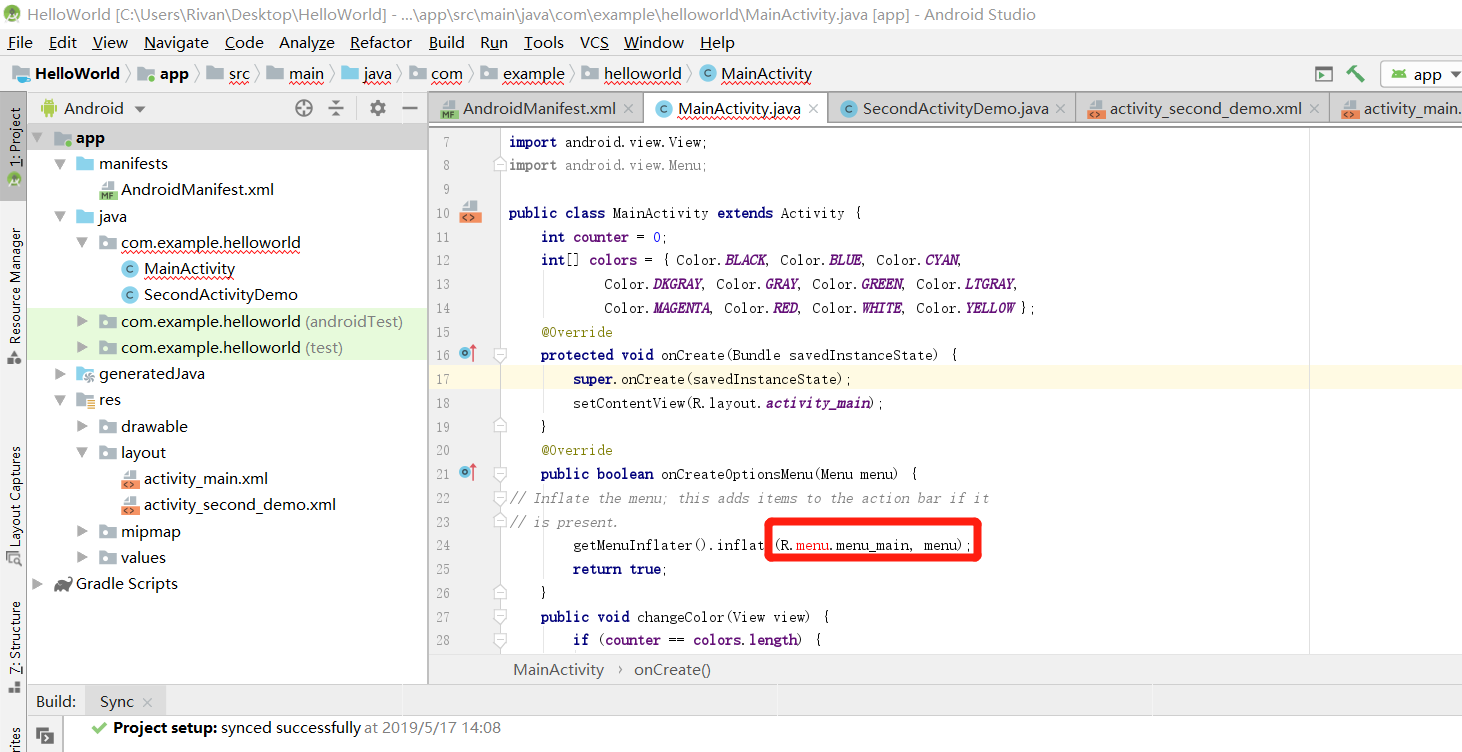Open the VCS menu

(594, 42)
